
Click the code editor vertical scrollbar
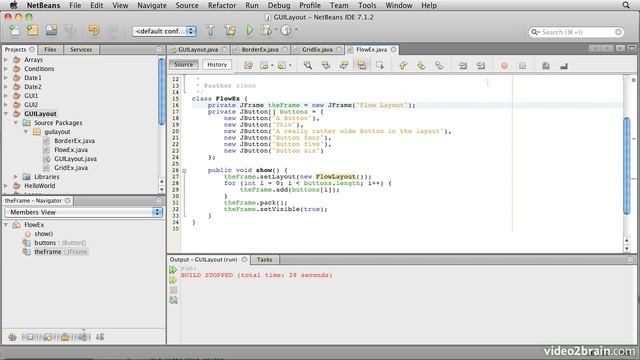pos(627,165)
